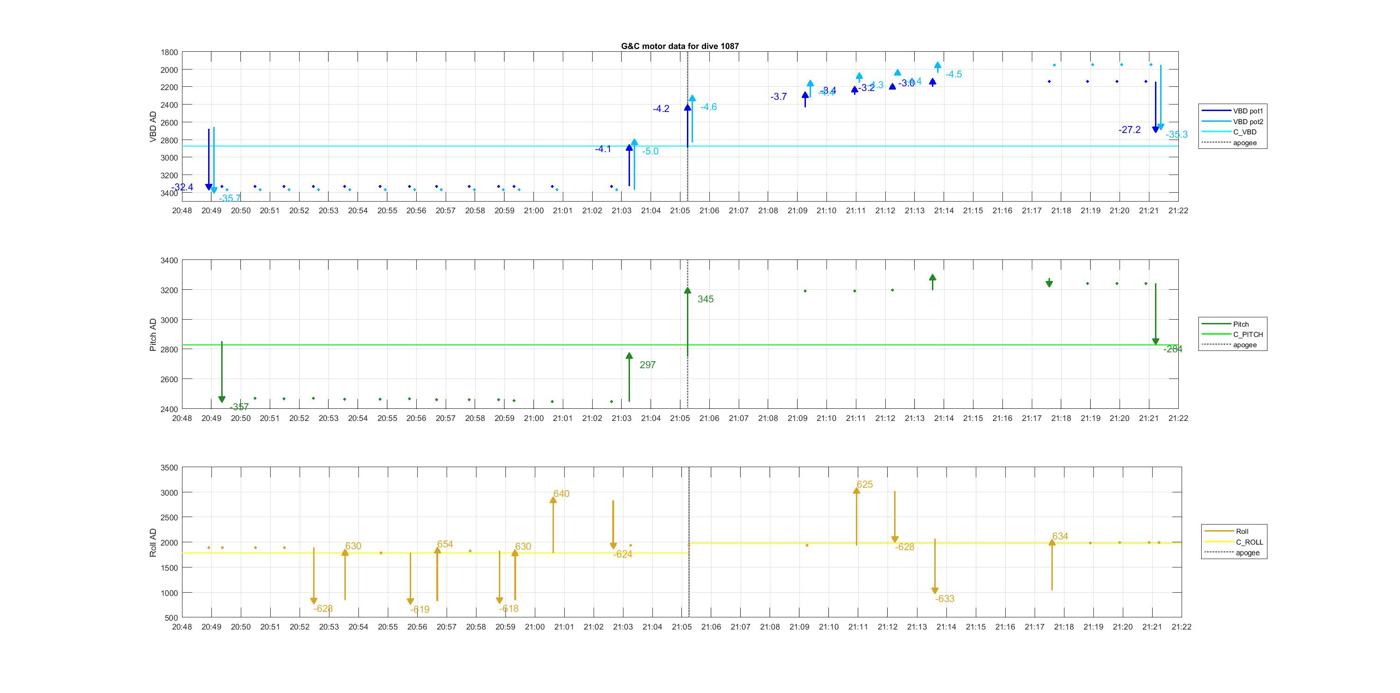1400x693 pixels.
Task: Click the -27.2 VBD data label
Action: tap(1130, 130)
